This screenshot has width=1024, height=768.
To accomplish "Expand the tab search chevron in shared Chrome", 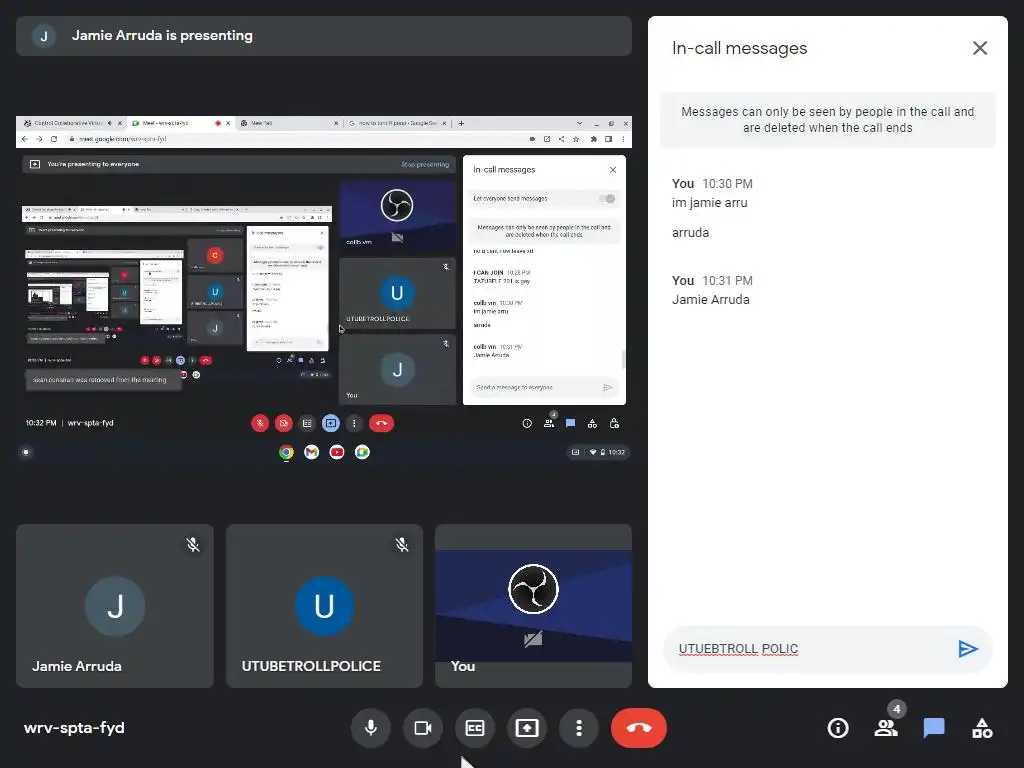I will 579,123.
